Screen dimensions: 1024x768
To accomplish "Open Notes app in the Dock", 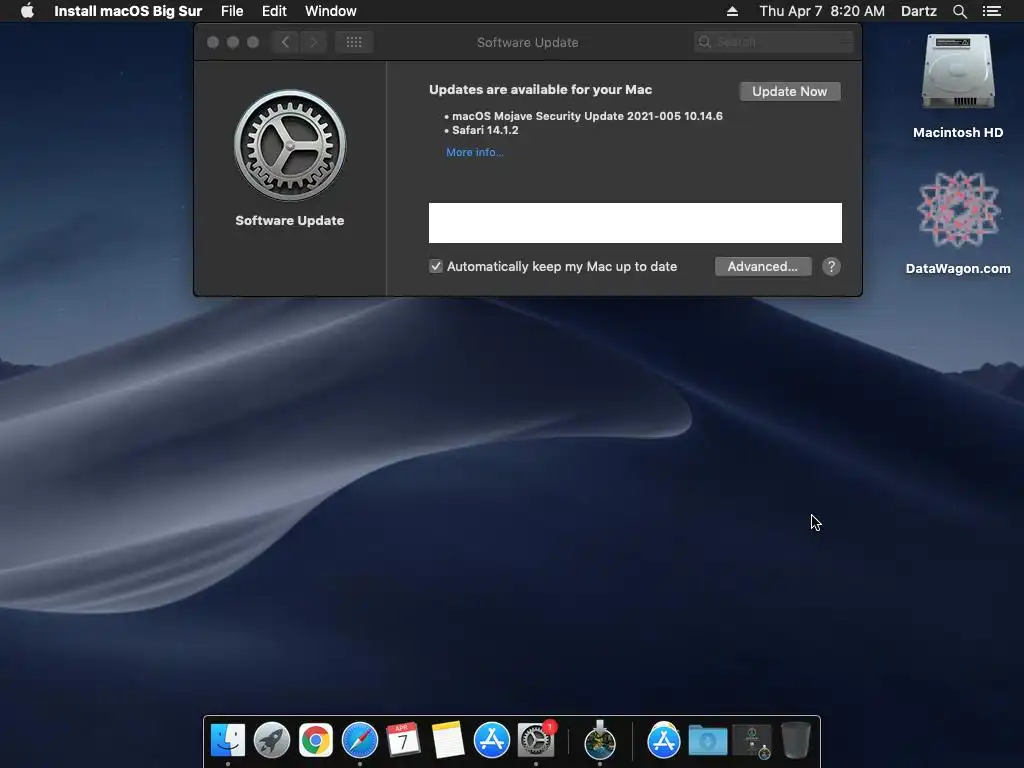I will tap(447, 741).
